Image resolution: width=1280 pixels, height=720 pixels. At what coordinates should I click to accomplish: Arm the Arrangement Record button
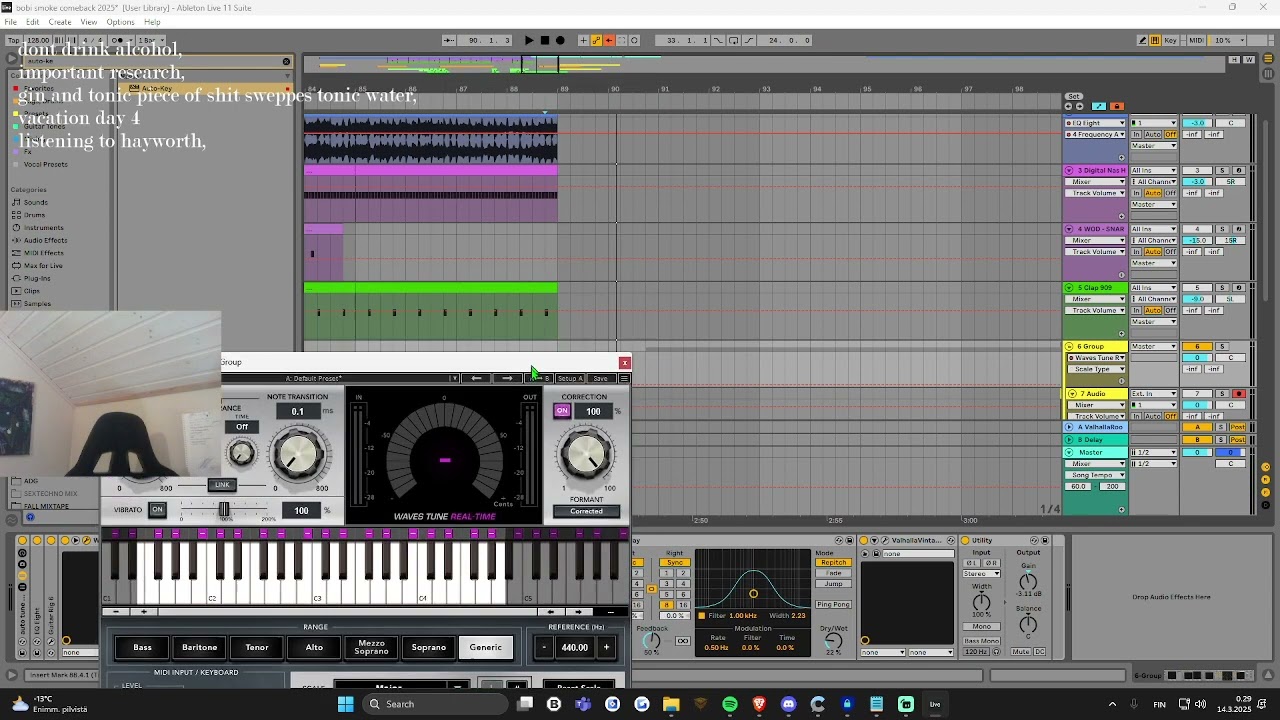coord(560,40)
